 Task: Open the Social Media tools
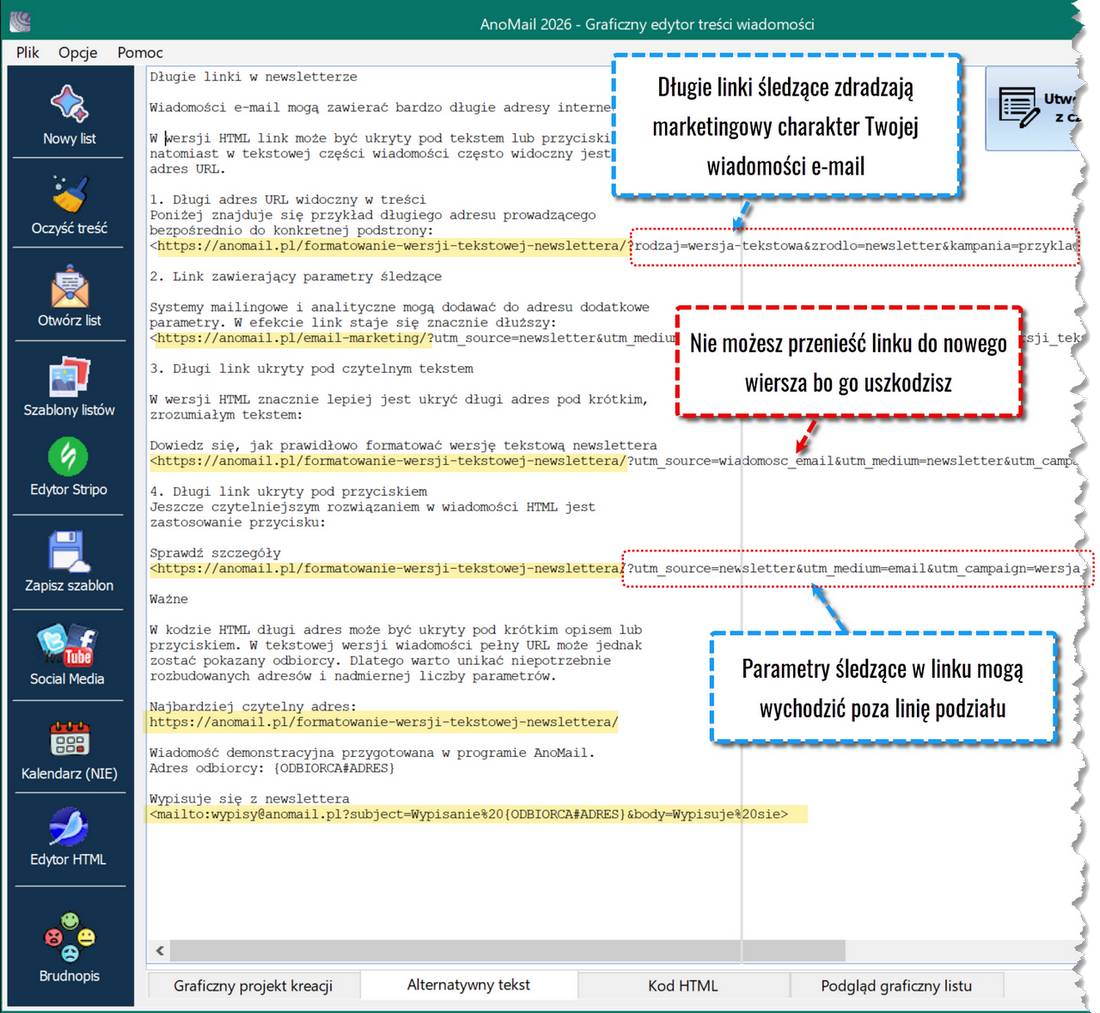tap(67, 654)
